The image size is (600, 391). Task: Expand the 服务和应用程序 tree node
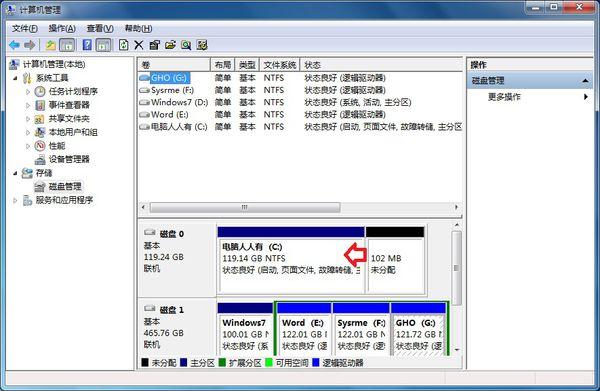[15, 200]
